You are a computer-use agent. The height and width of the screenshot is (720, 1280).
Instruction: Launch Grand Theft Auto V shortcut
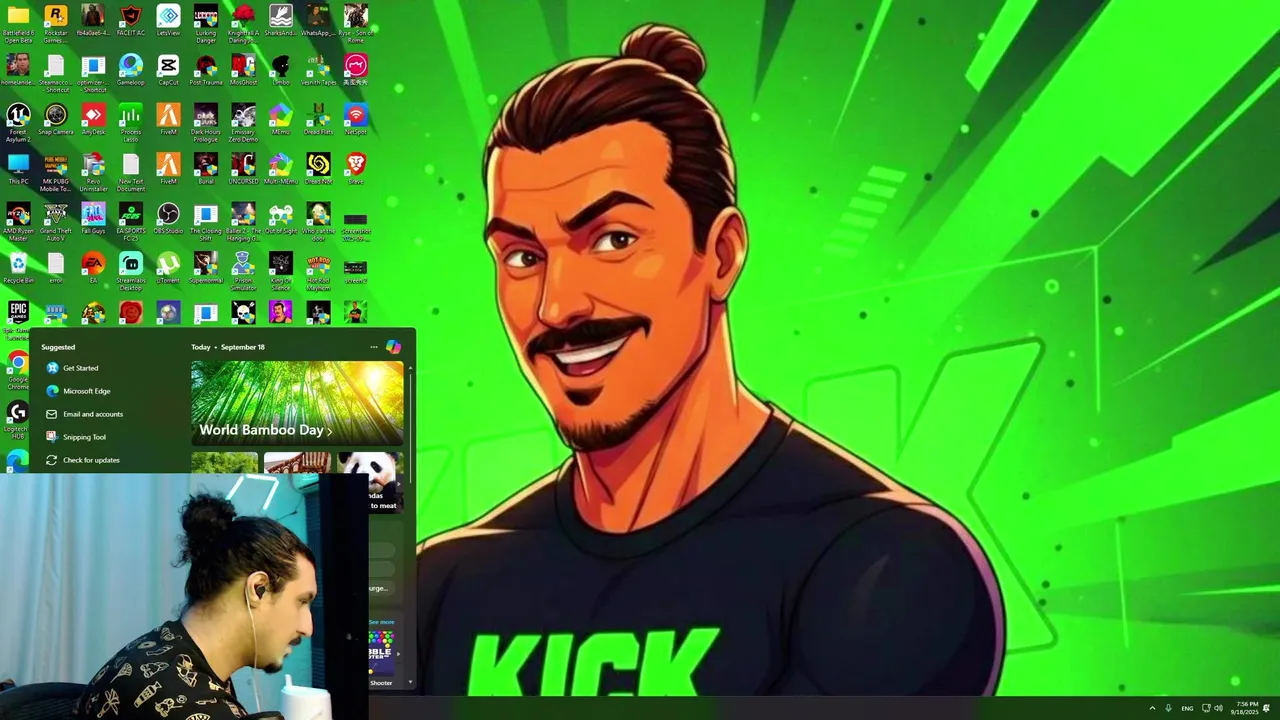pos(56,222)
